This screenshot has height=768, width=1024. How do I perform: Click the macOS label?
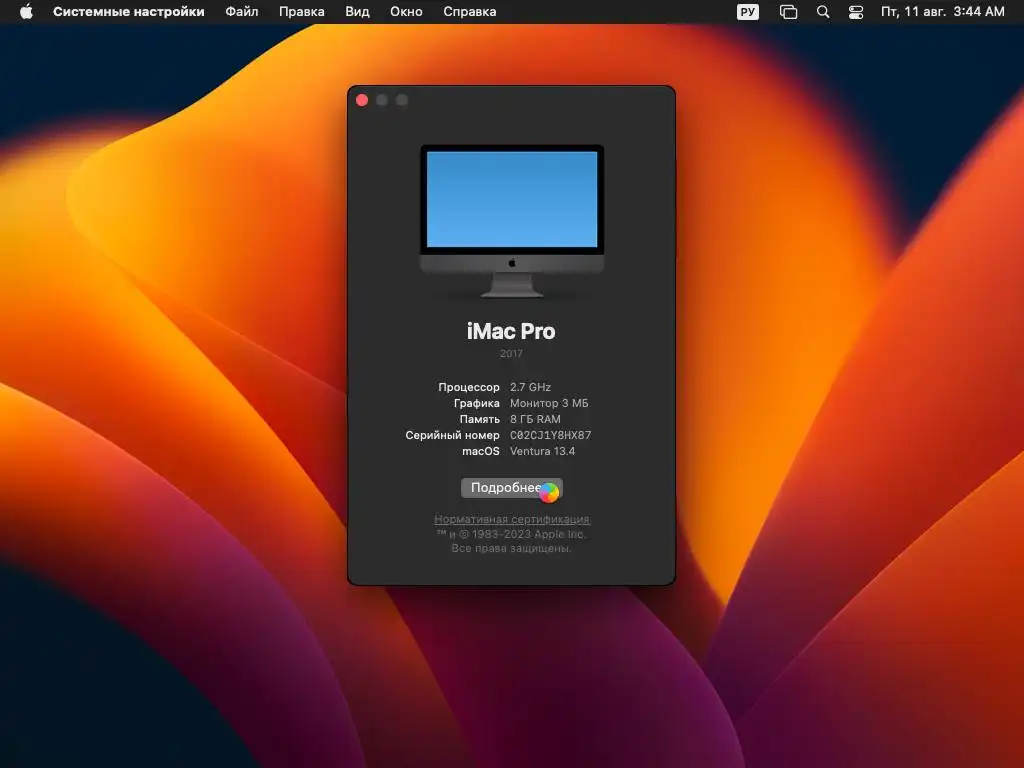(481, 451)
